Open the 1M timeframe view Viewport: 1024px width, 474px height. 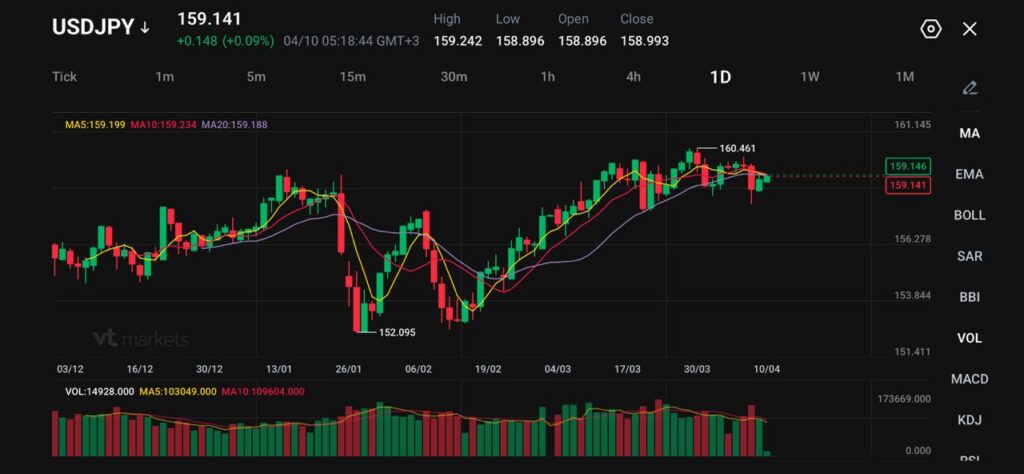904,77
